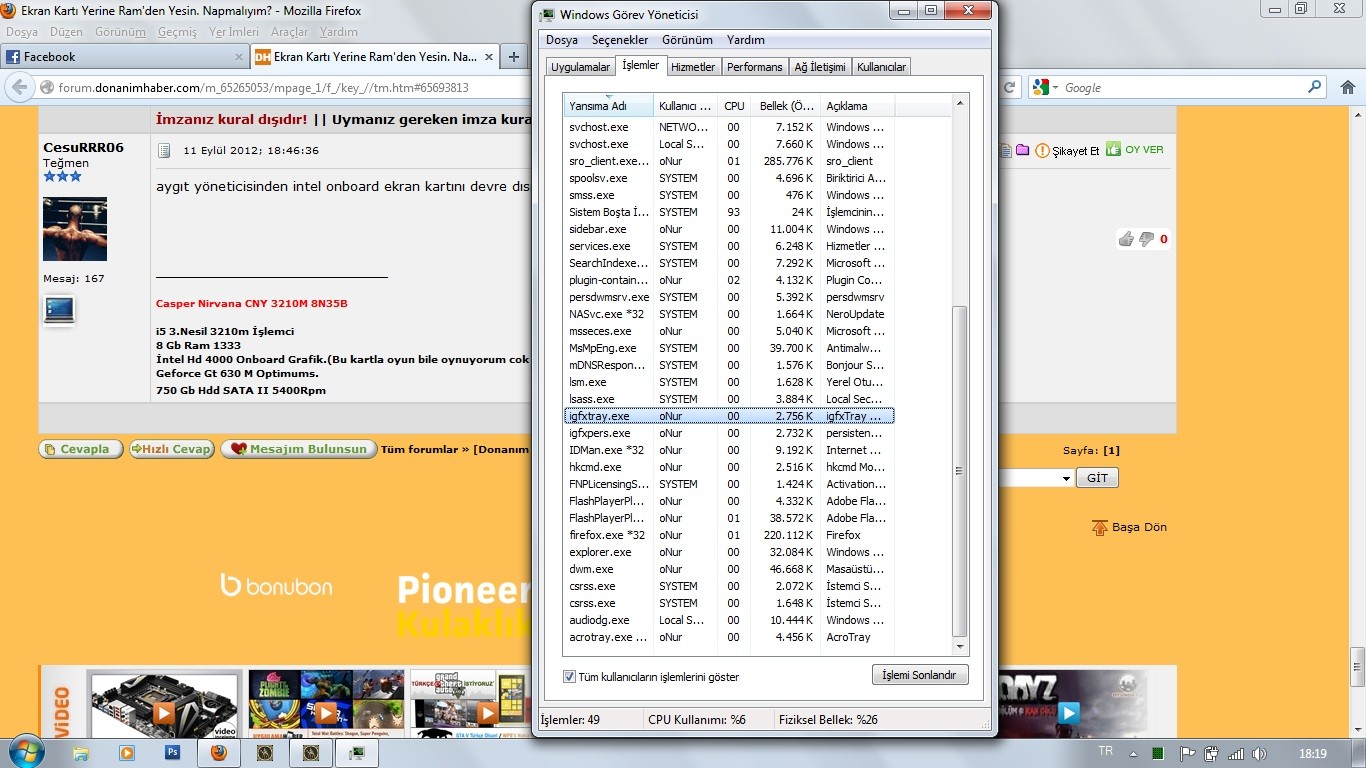
Task: Click the GİT button
Action: (x=1097, y=478)
